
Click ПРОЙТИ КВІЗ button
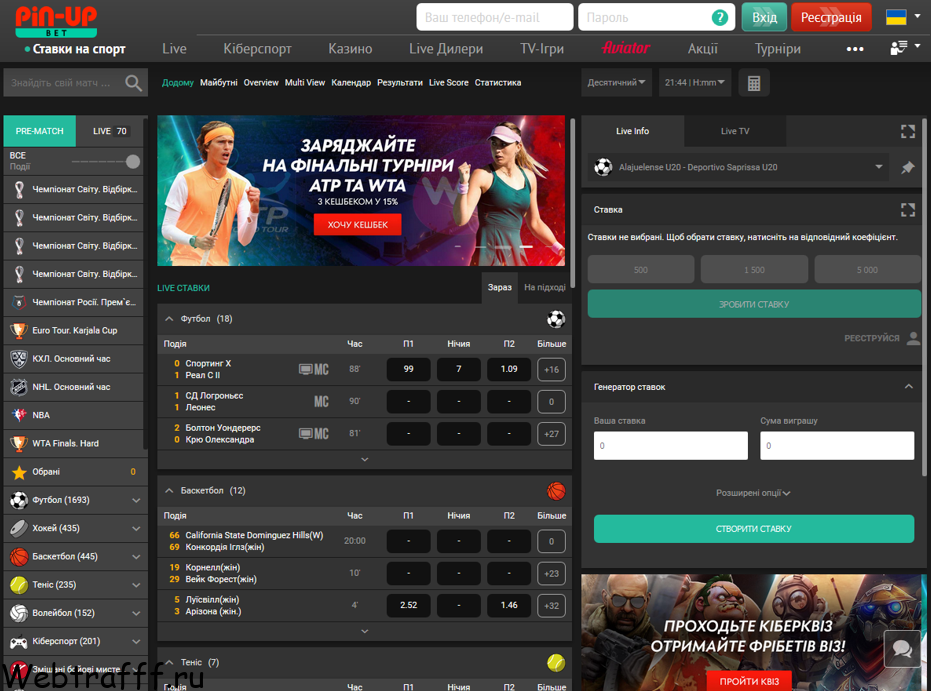pyautogui.click(x=749, y=682)
